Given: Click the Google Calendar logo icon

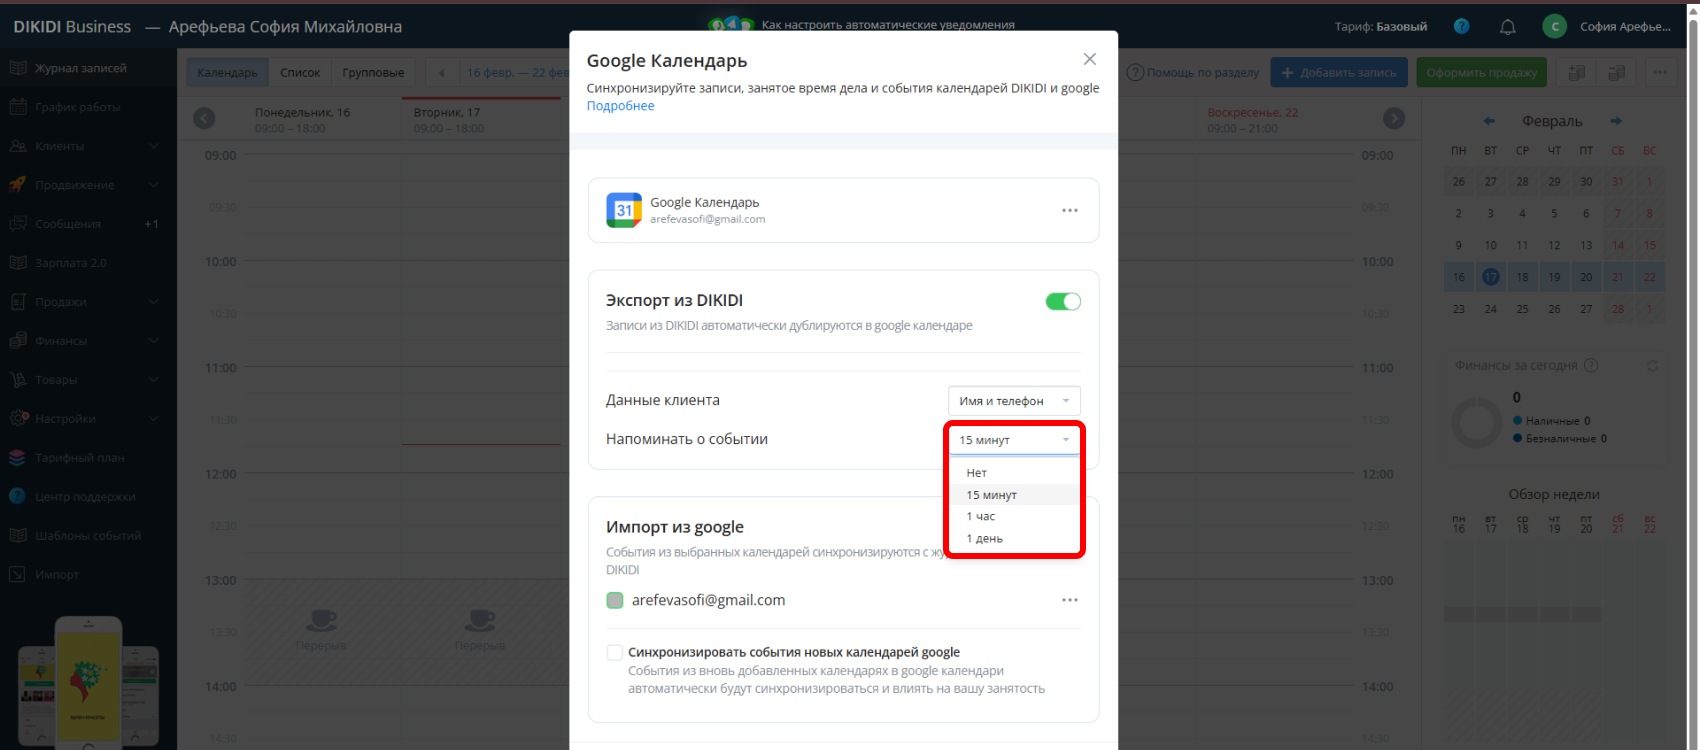Looking at the screenshot, I should [624, 210].
